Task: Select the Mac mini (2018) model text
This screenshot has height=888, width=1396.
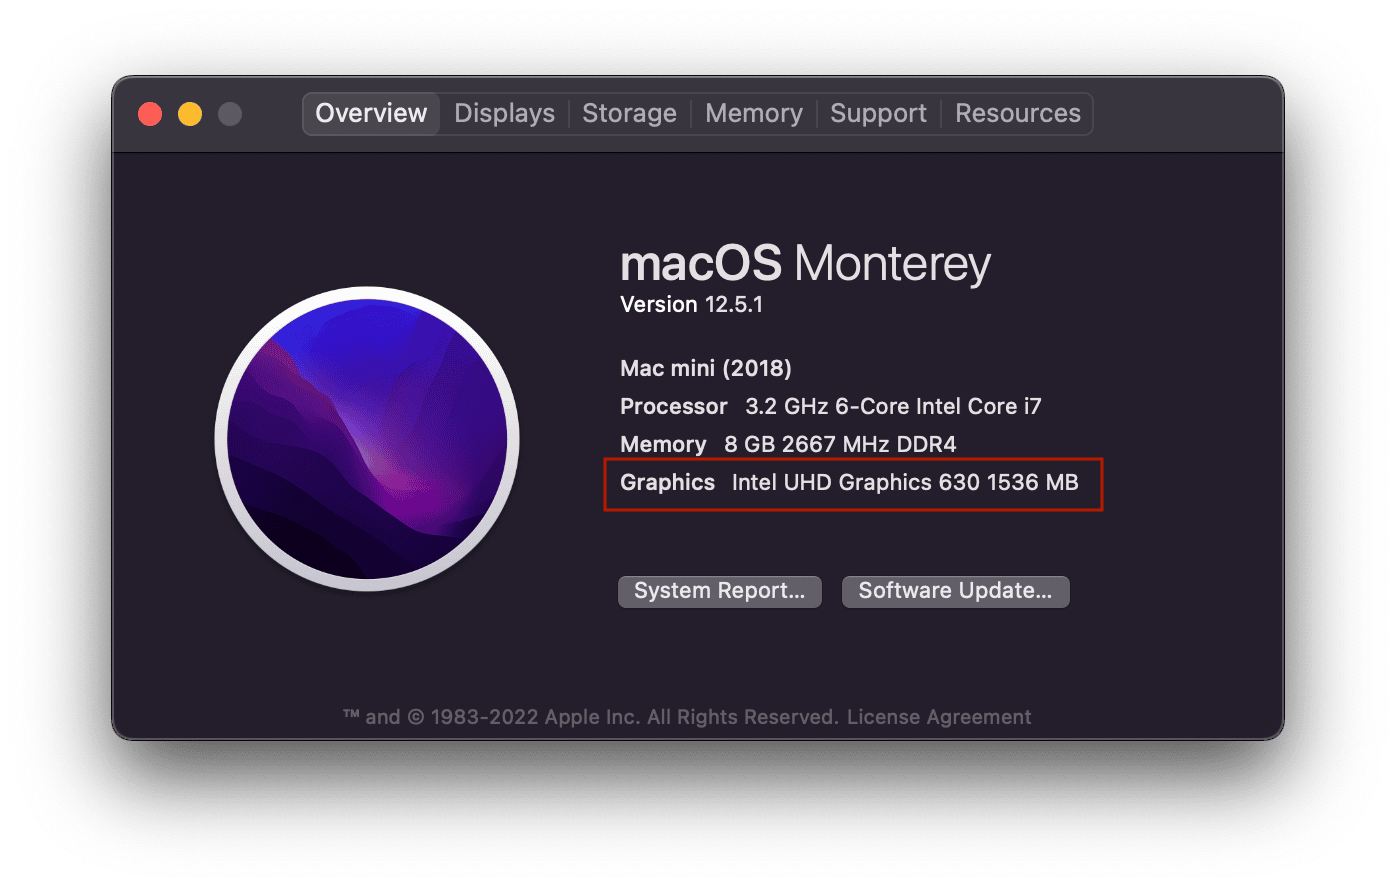Action: pos(705,368)
